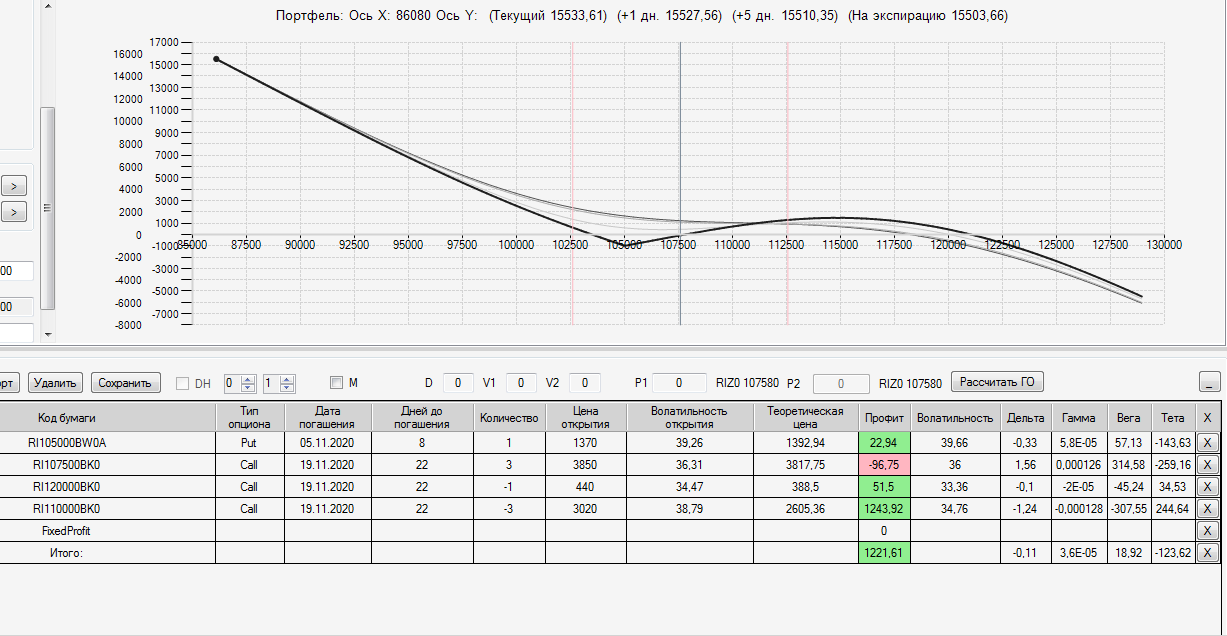
Task: Click the theoretical price cell 2605,36
Action: click(x=805, y=509)
